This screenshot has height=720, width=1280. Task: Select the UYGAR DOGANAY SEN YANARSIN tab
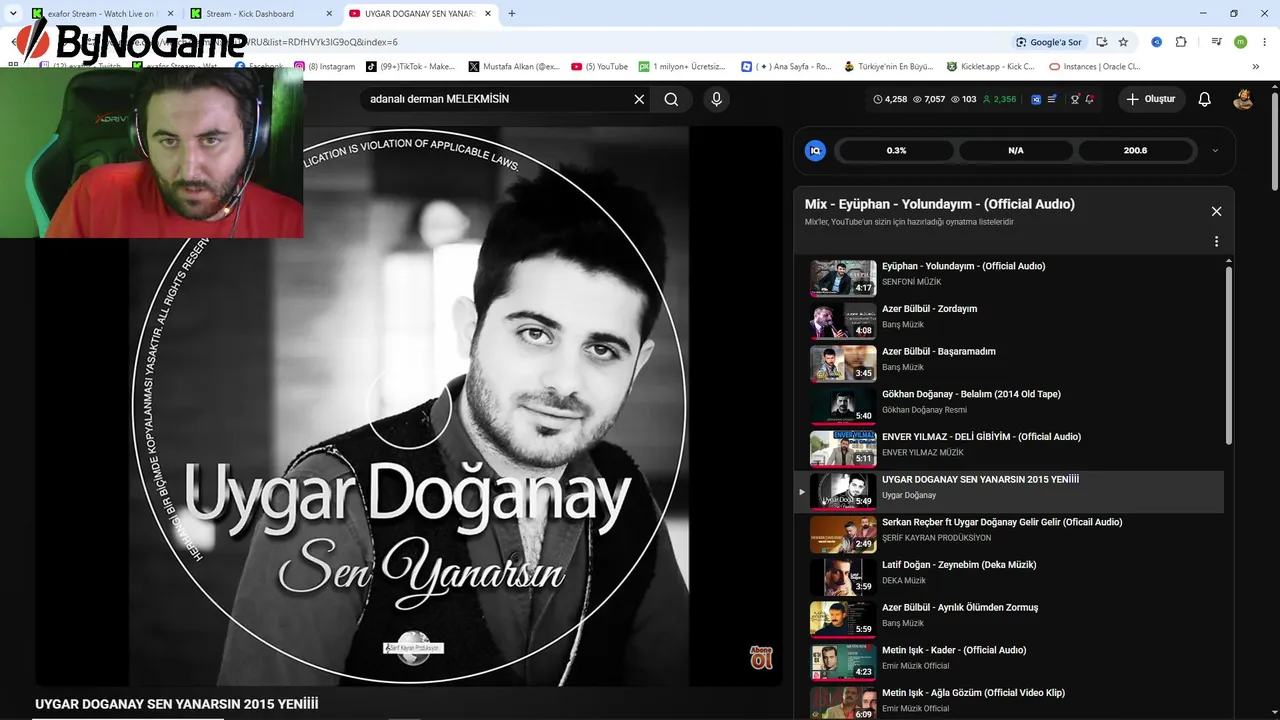pyautogui.click(x=420, y=14)
